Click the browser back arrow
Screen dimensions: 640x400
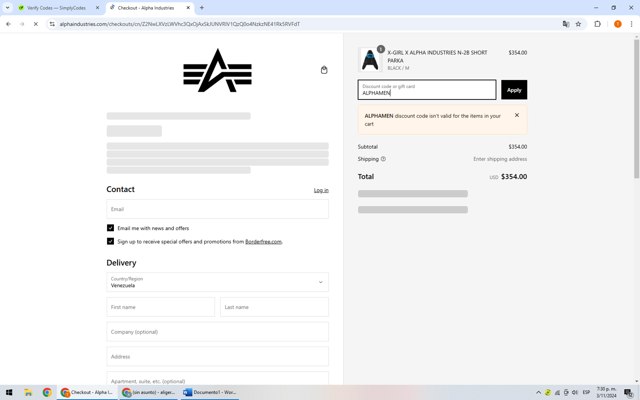click(8, 24)
